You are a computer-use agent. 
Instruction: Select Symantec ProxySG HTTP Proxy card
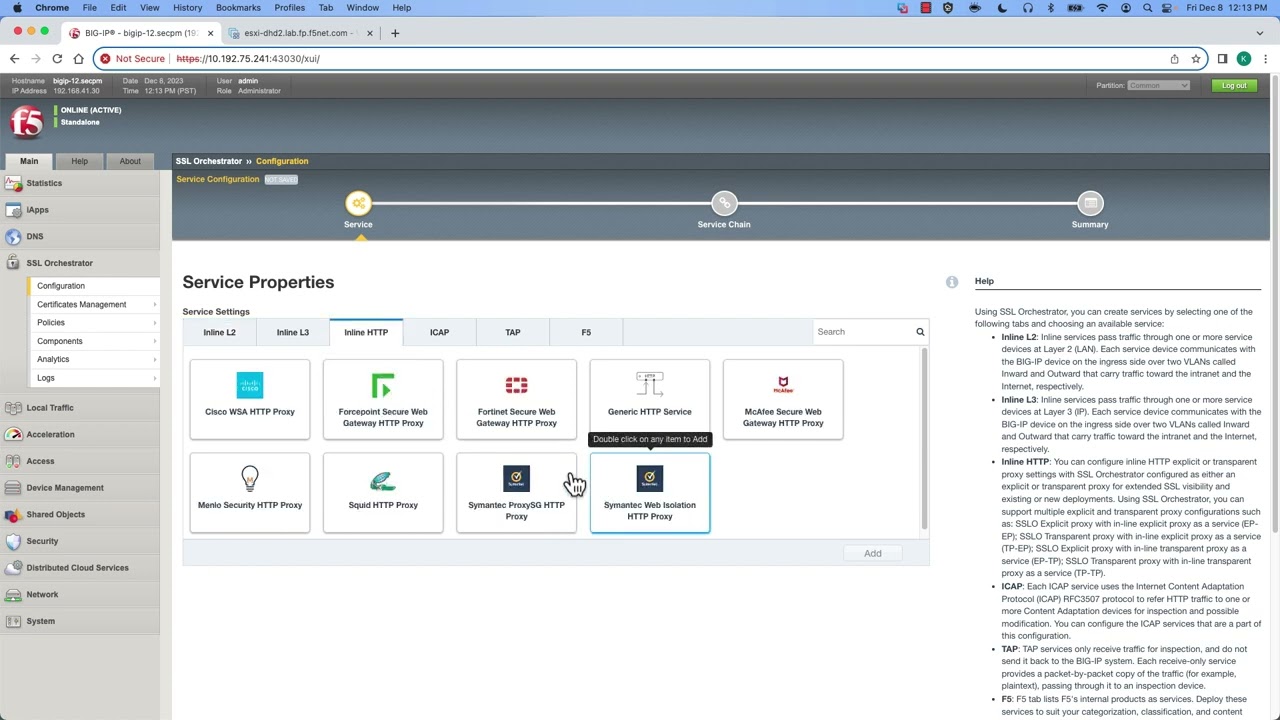[516, 493]
